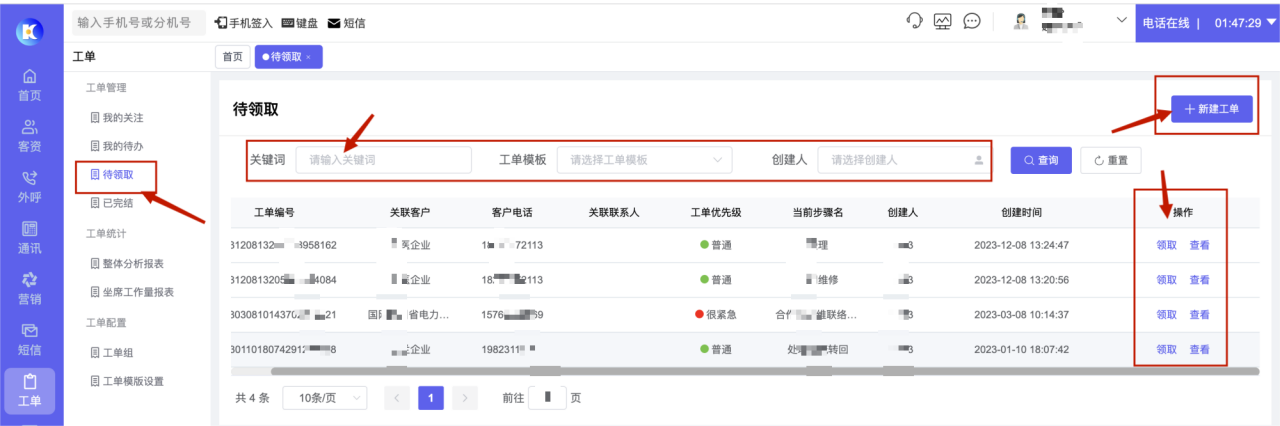Expand the user account dropdown arrow

[1120, 21]
